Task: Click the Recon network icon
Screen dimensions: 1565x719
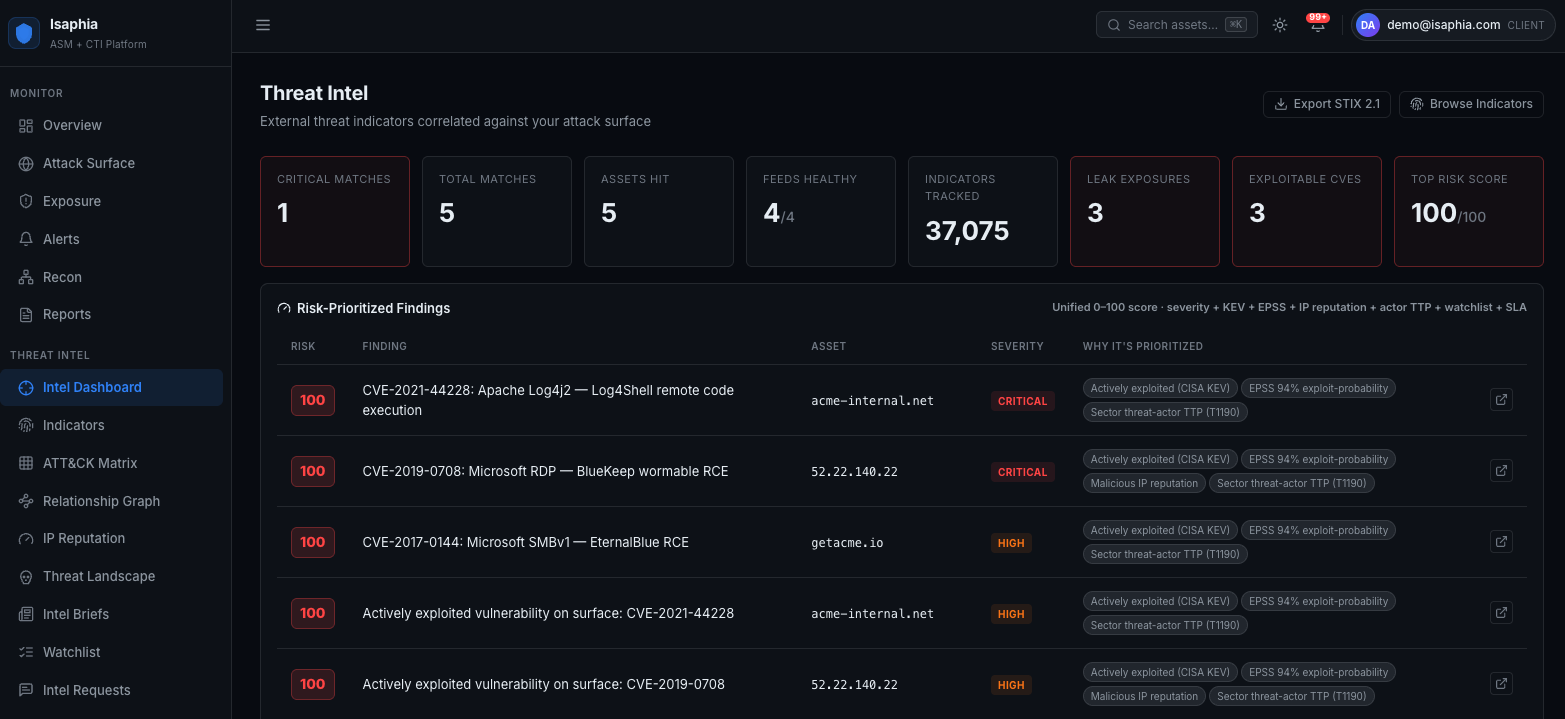Action: pos(26,277)
